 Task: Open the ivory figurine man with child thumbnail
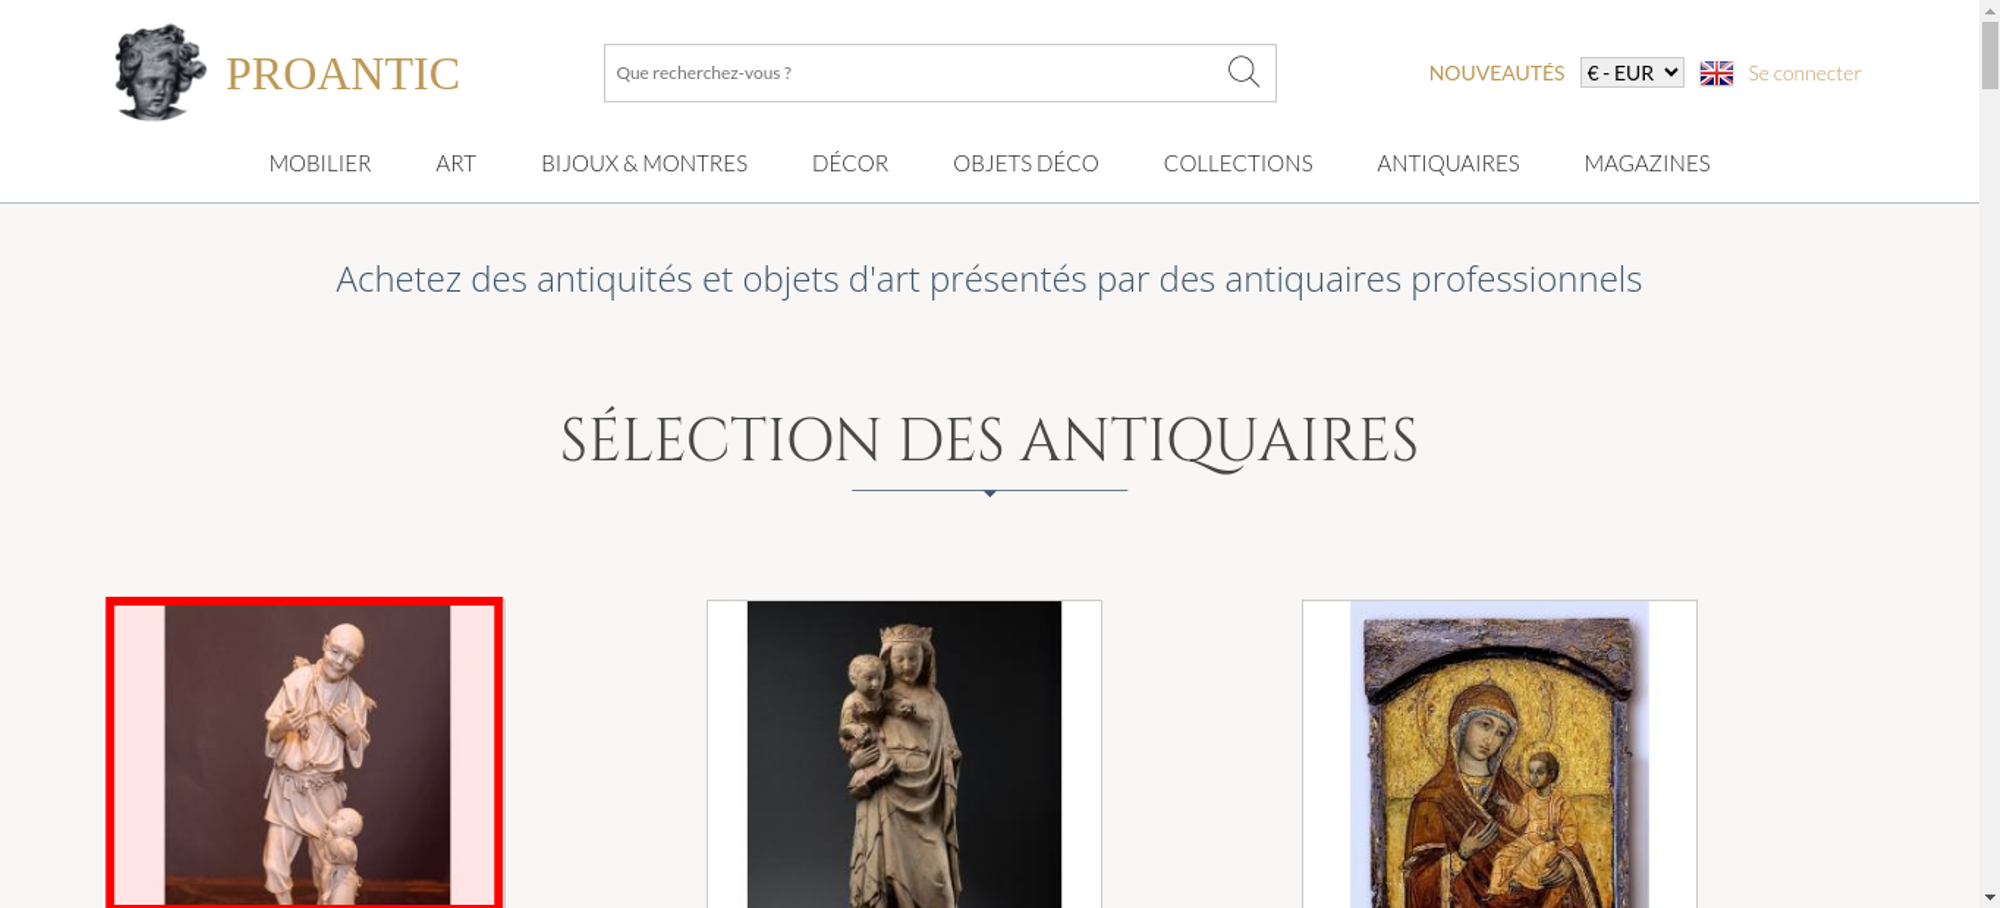pos(305,755)
